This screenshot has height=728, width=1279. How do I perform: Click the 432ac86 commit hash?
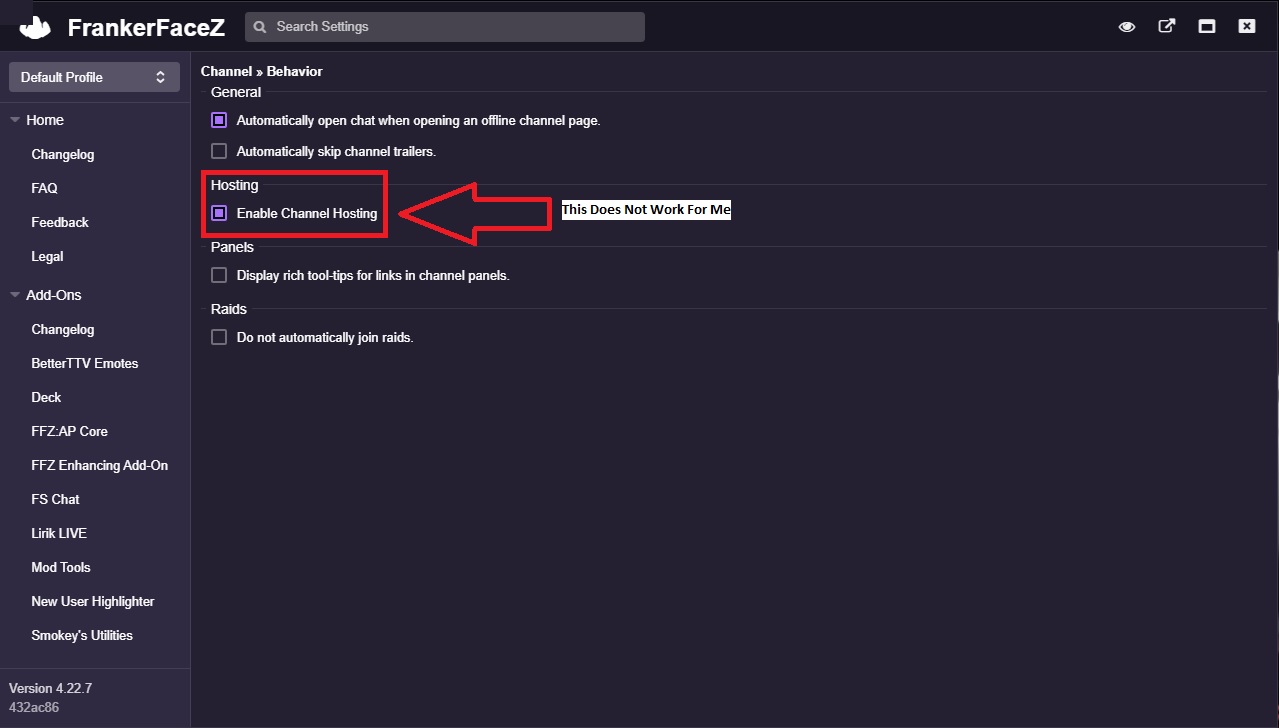[33, 707]
